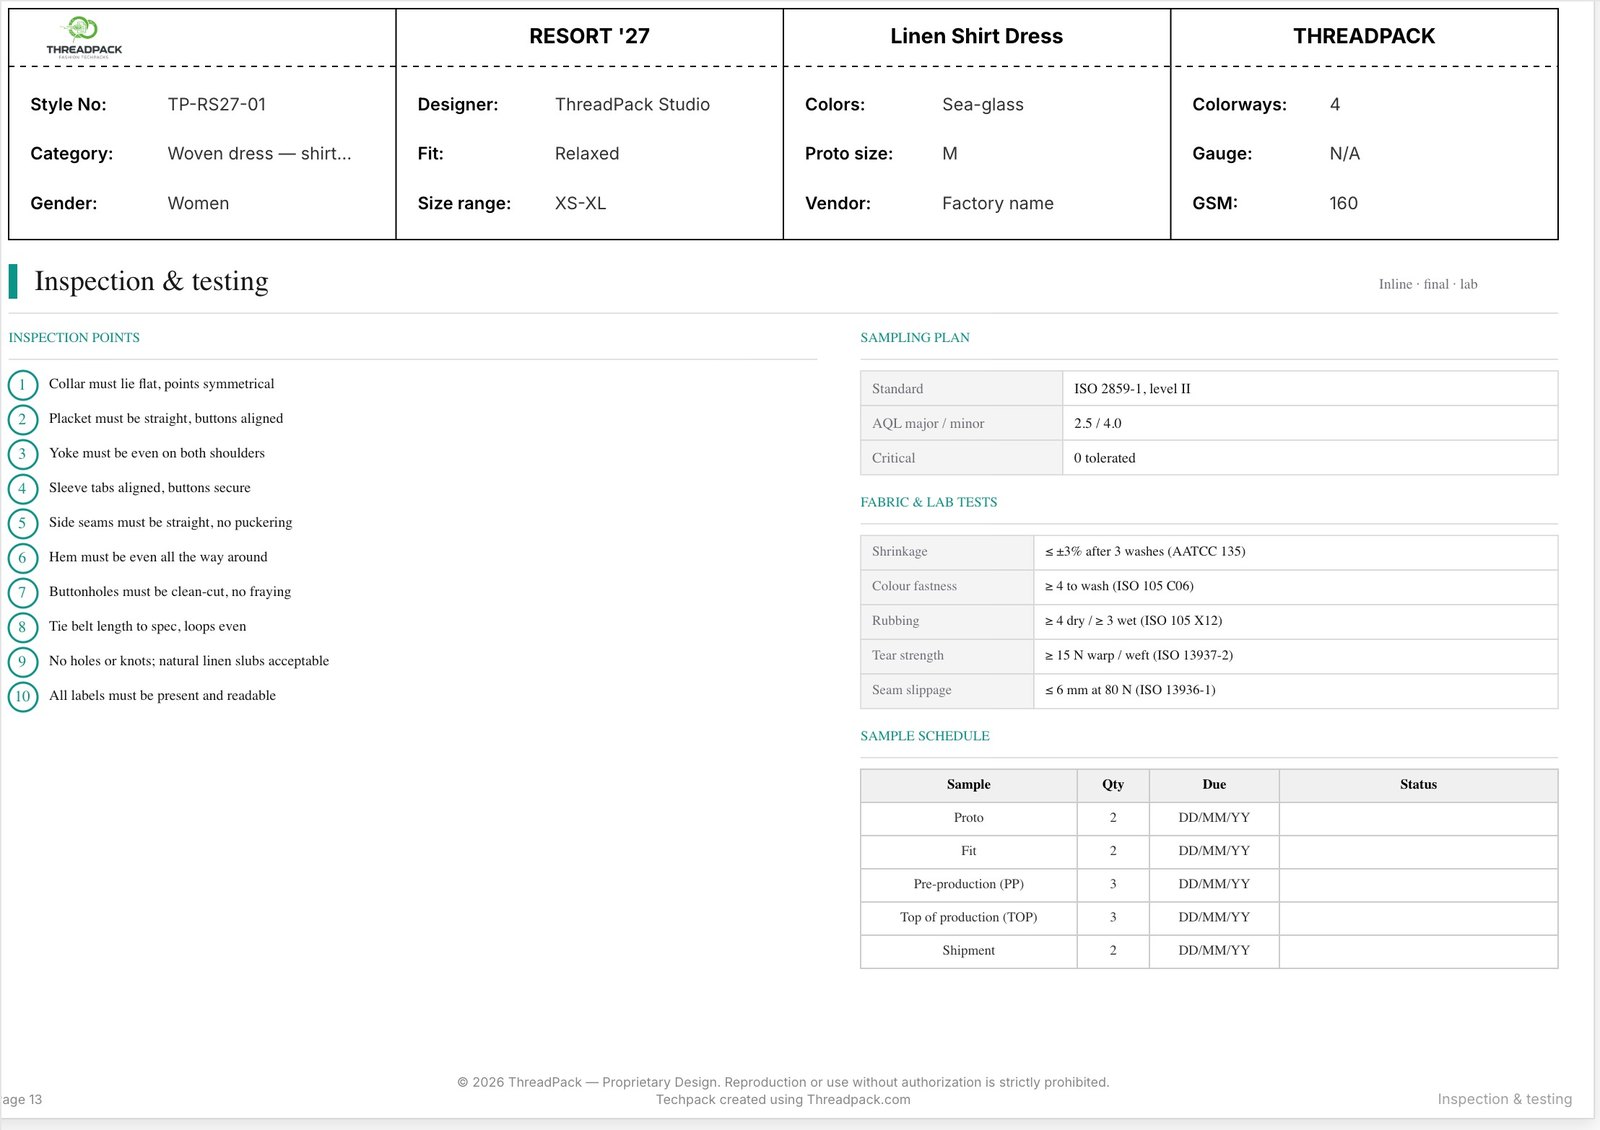This screenshot has width=1600, height=1130.
Task: Click the 'Inspection & testing' section heading
Action: pyautogui.click(x=151, y=281)
